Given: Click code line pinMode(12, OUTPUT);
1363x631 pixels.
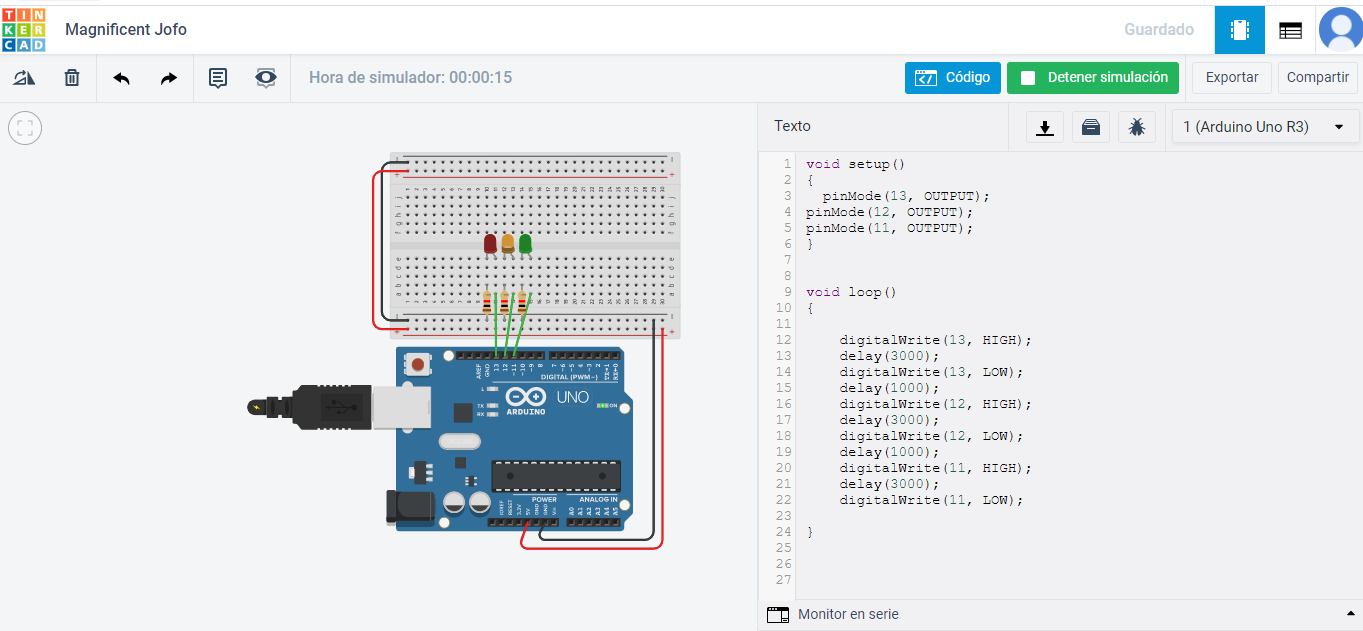Looking at the screenshot, I should point(889,212).
